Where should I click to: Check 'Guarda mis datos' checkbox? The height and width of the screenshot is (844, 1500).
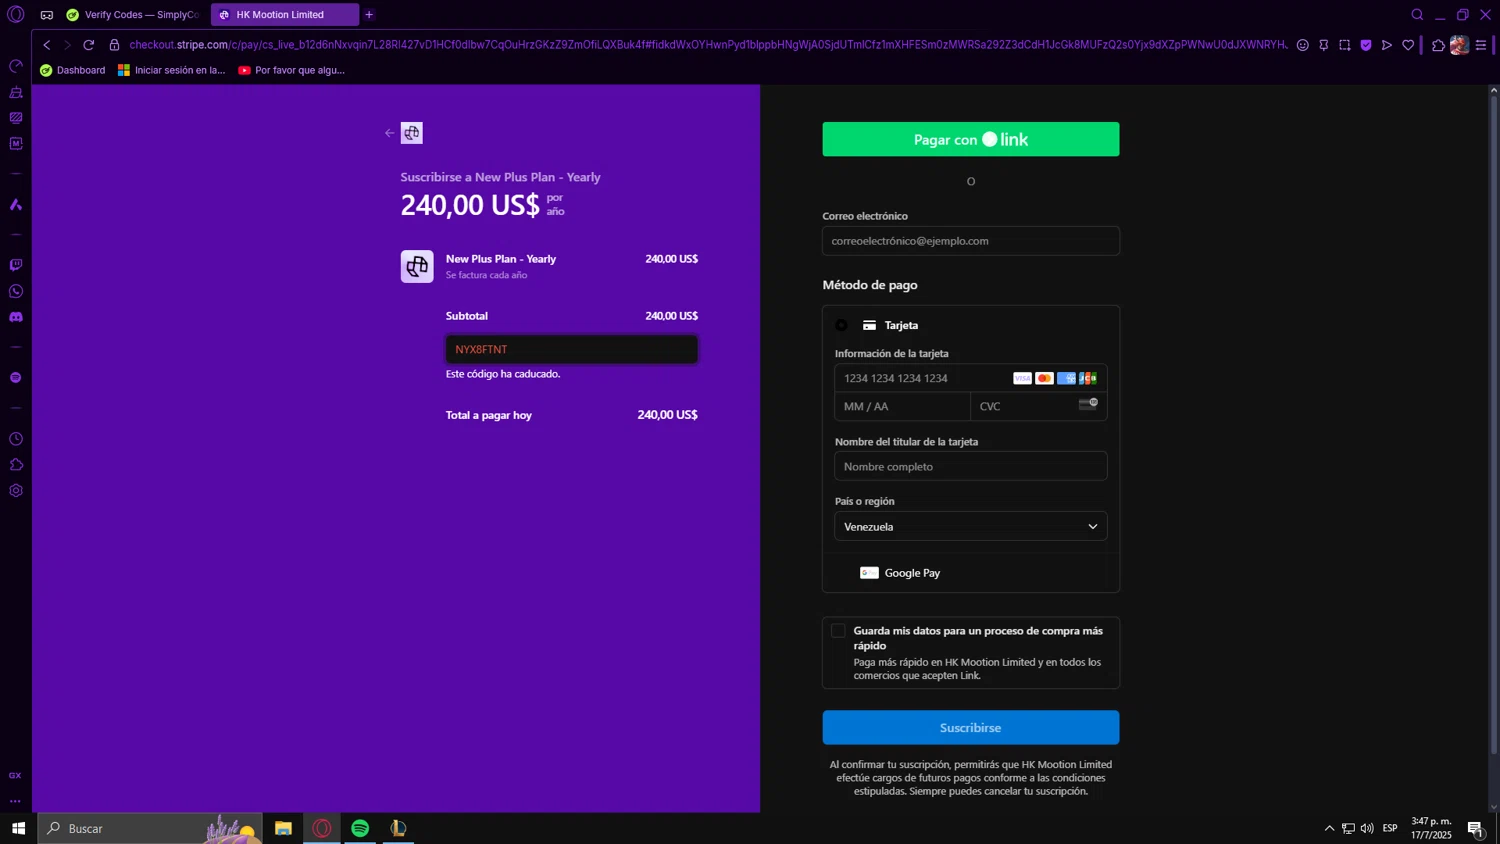pyautogui.click(x=838, y=630)
